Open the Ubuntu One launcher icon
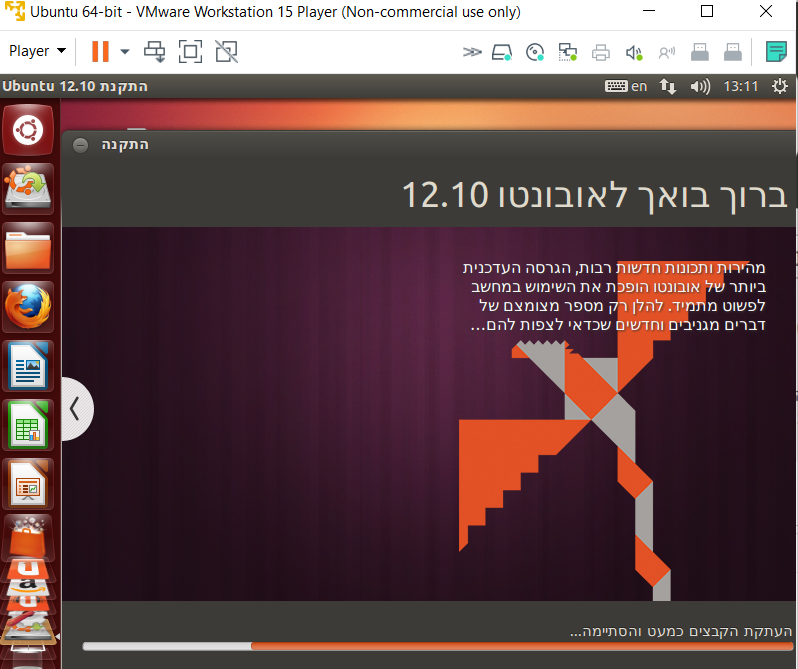 pos(28,568)
